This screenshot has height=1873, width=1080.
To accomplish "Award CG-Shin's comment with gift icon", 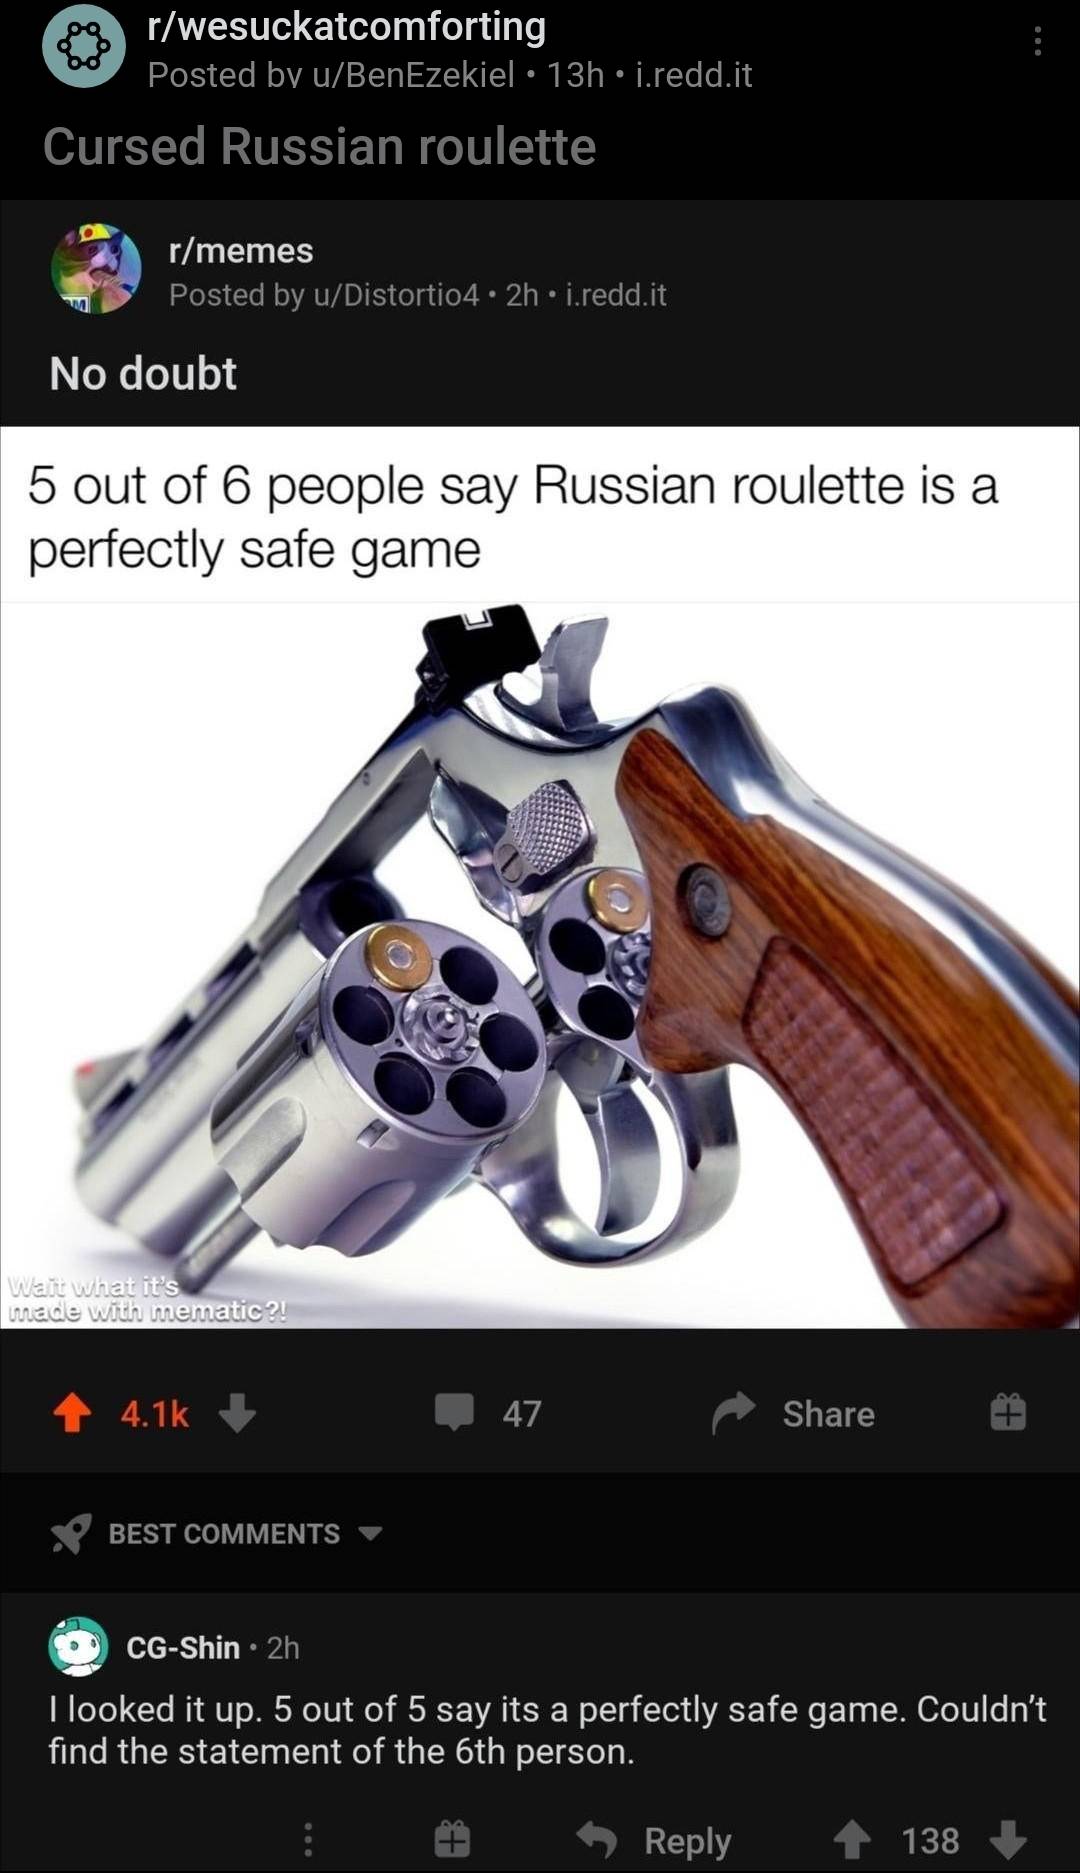I will click(x=451, y=1838).
